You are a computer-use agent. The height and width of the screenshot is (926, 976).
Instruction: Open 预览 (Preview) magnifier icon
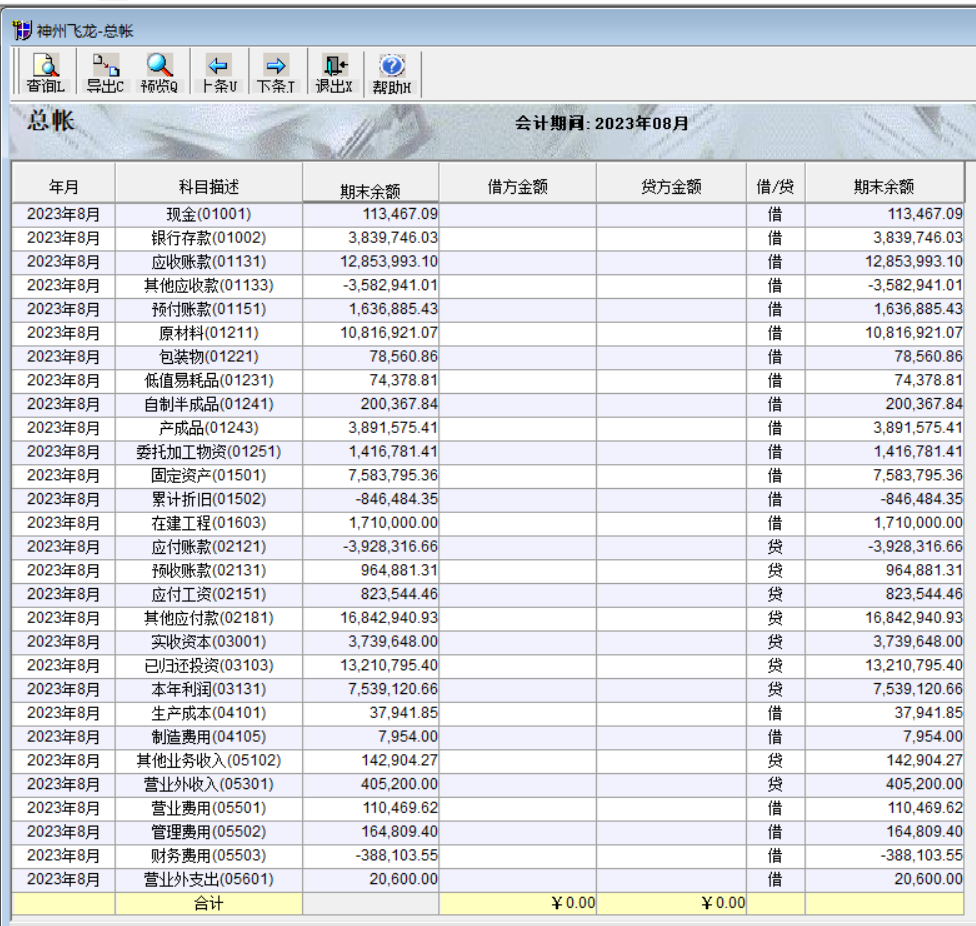coord(159,73)
